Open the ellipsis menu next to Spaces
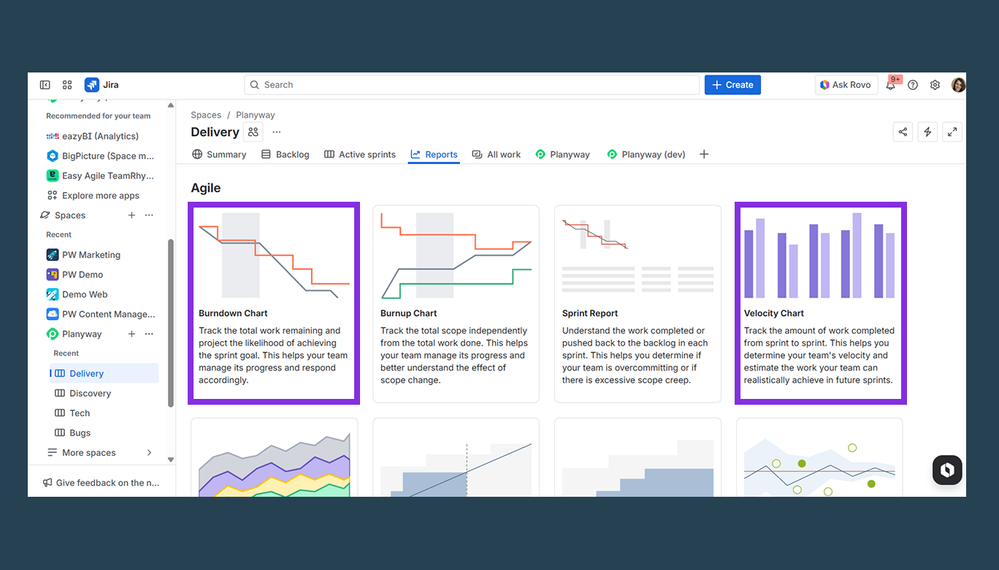999x570 pixels. (149, 215)
